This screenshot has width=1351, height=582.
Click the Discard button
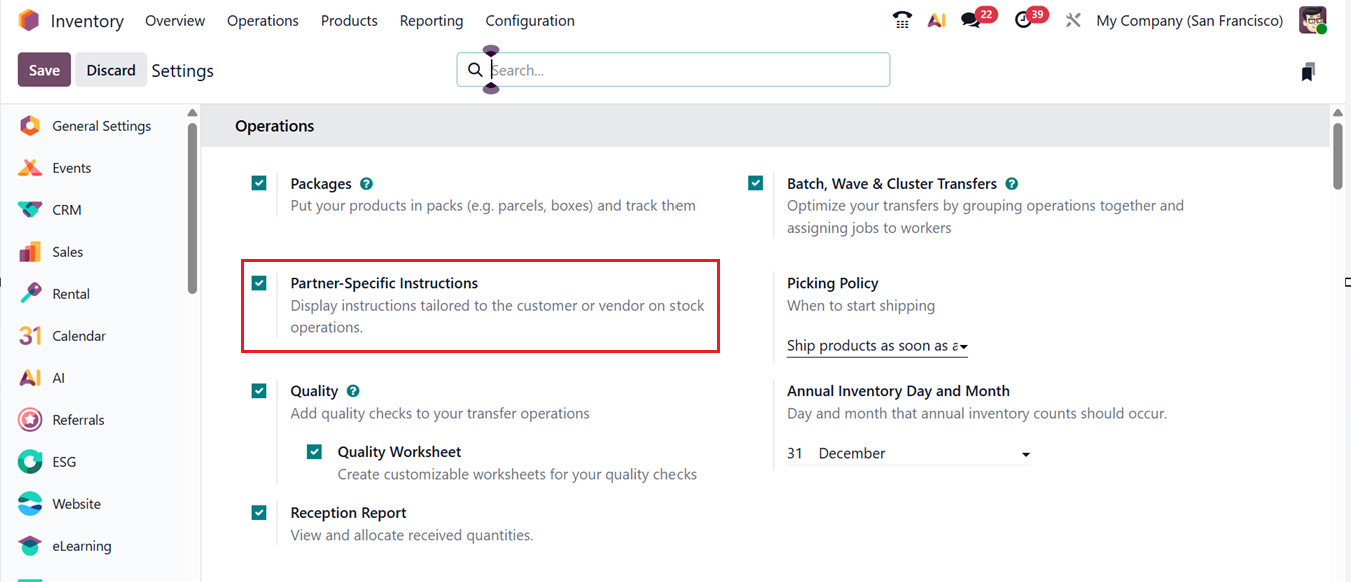pyautogui.click(x=111, y=70)
